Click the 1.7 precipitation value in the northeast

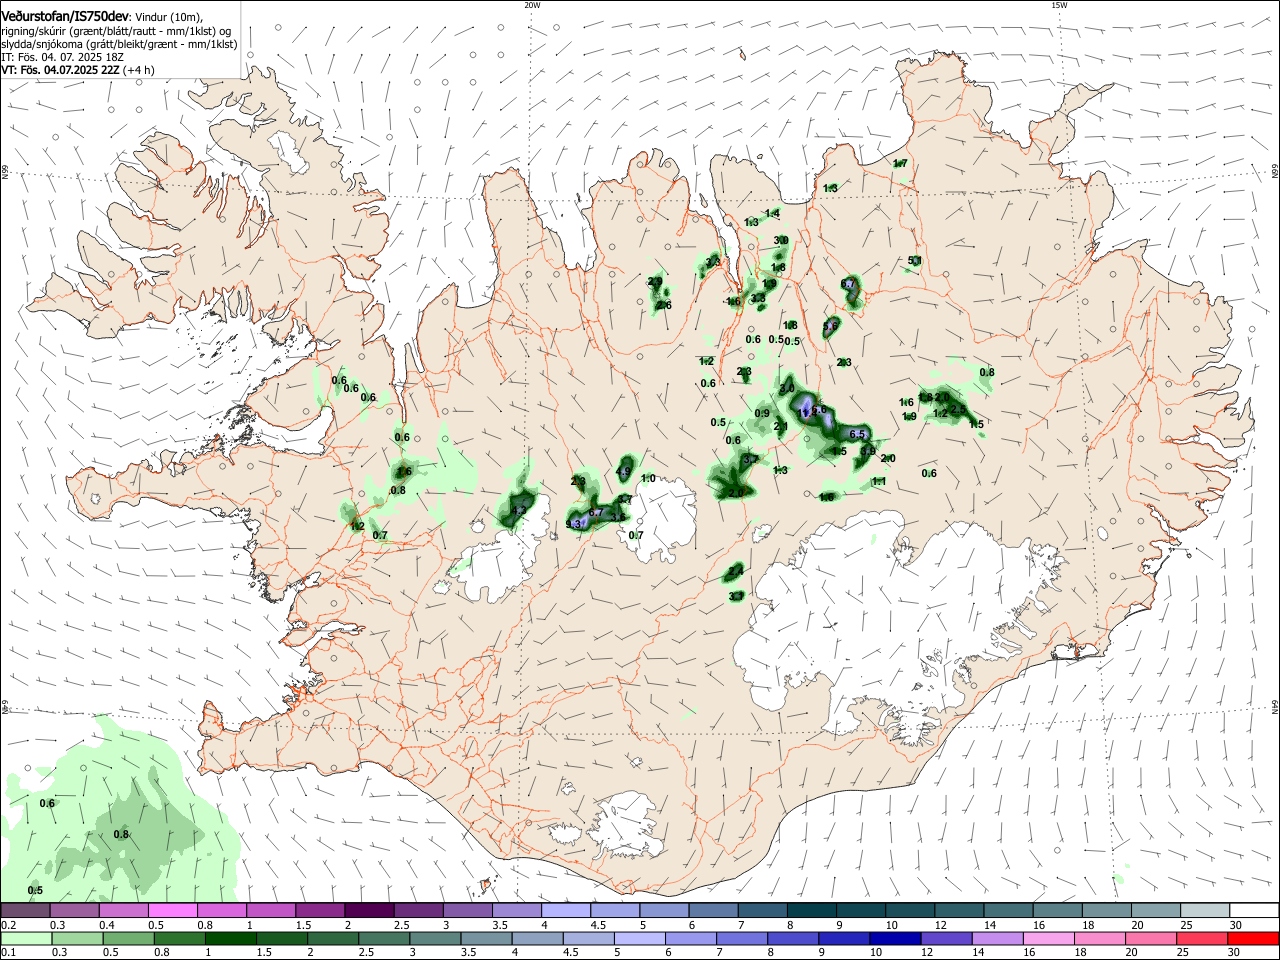coord(900,163)
